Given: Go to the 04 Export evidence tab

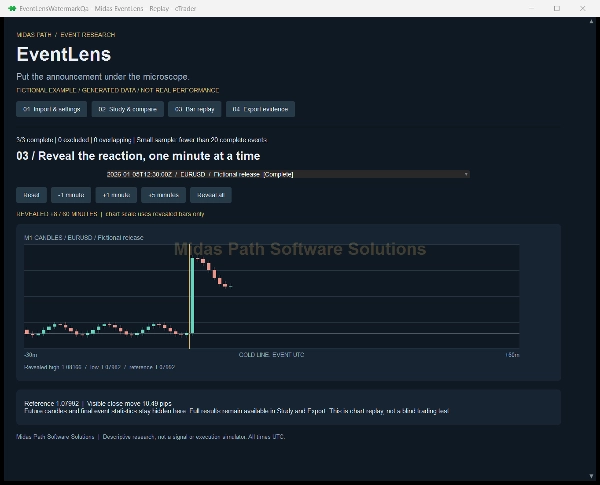Looking at the screenshot, I should tap(260, 109).
